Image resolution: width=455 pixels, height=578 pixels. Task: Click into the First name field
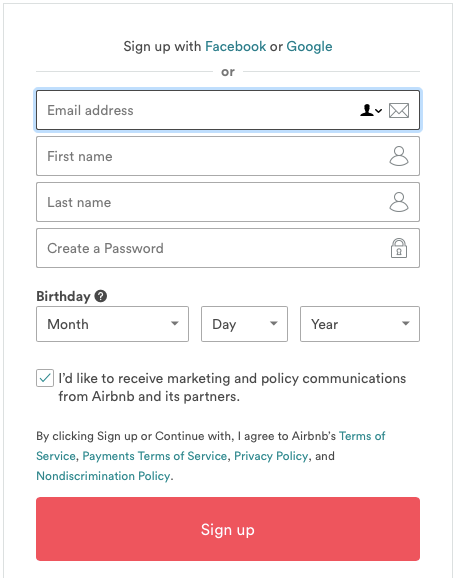pyautogui.click(x=228, y=156)
